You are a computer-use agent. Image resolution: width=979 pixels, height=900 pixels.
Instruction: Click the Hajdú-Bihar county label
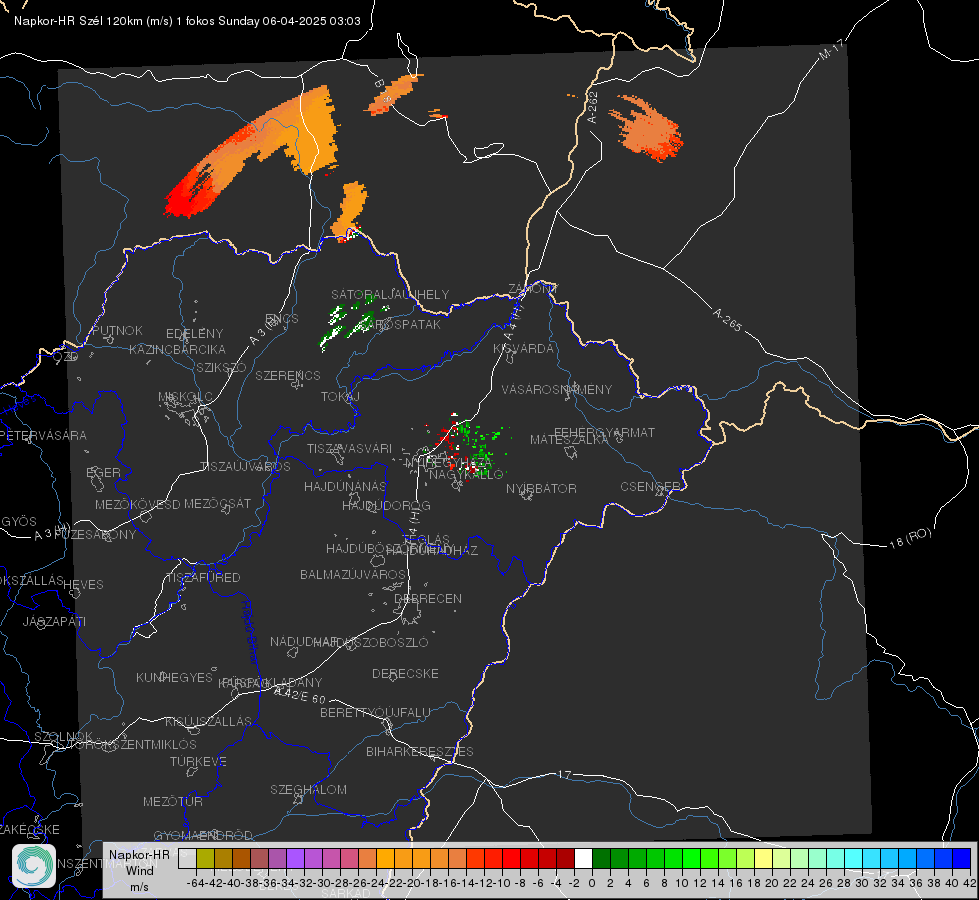coord(249,632)
